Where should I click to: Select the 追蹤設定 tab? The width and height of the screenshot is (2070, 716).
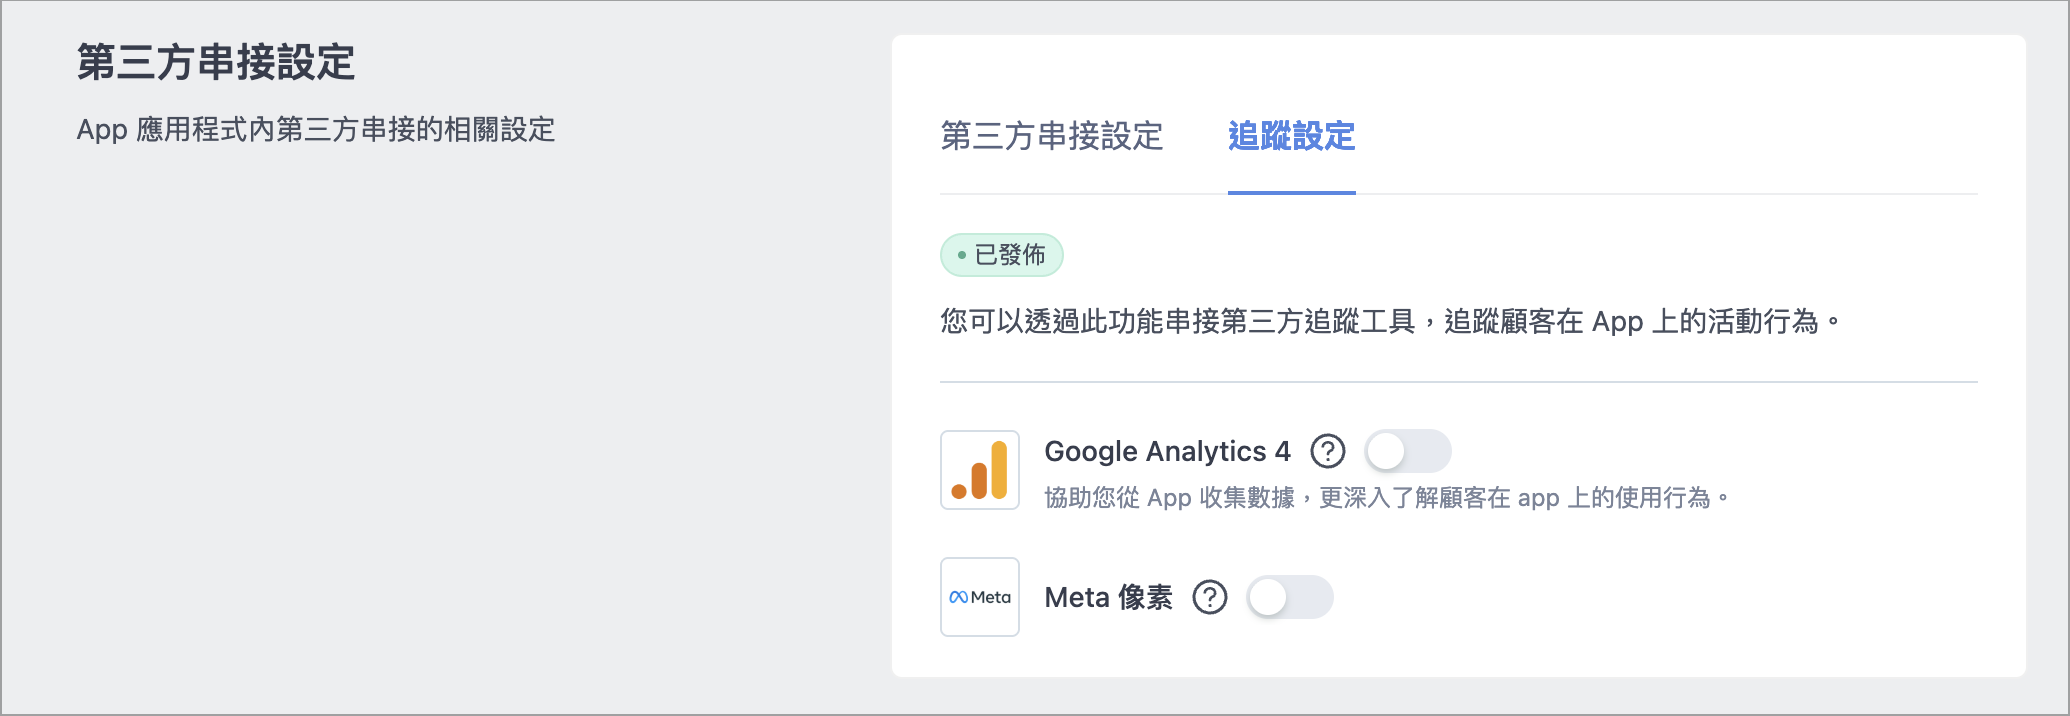(x=1291, y=136)
